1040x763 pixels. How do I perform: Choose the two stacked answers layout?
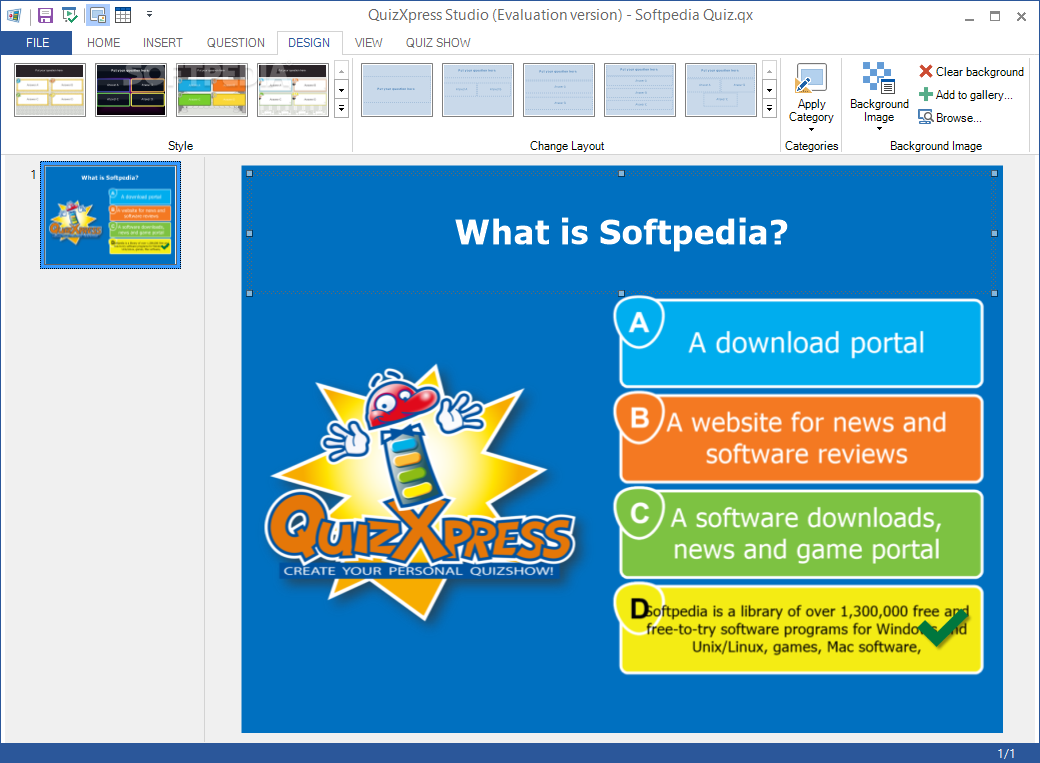[558, 90]
